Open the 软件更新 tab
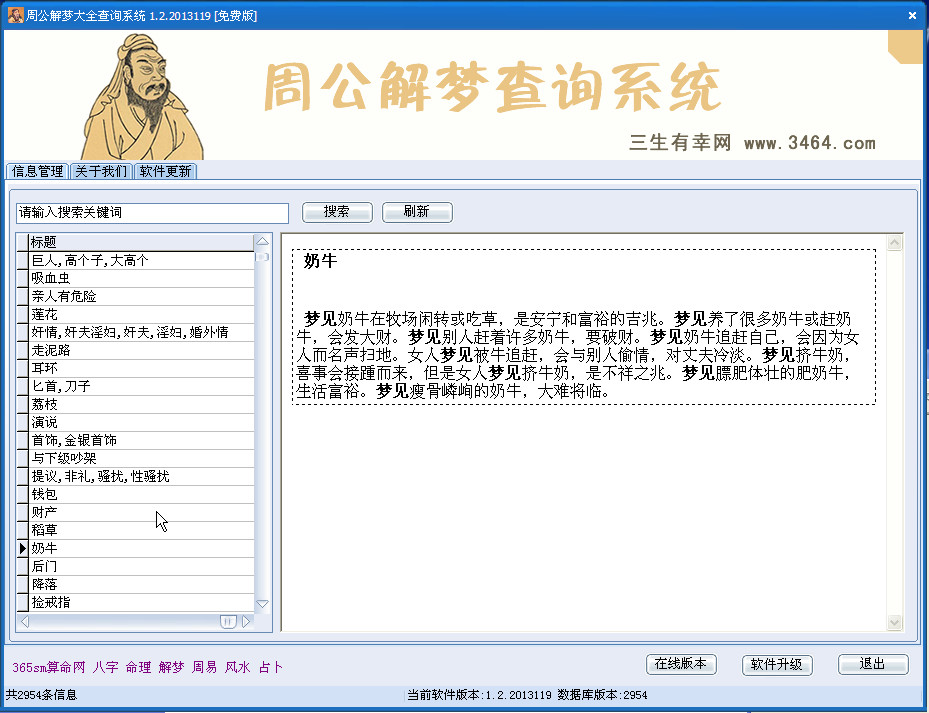The width and height of the screenshot is (929, 713). [x=165, y=171]
